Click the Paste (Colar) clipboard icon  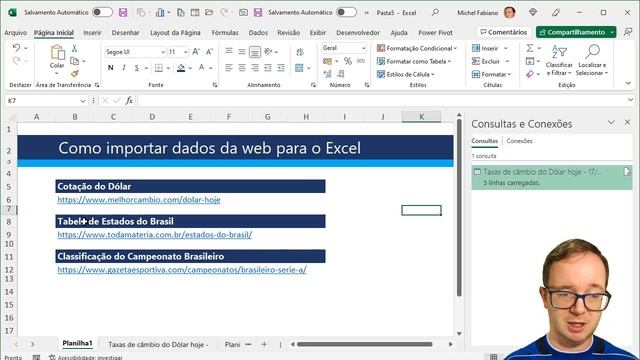point(57,53)
